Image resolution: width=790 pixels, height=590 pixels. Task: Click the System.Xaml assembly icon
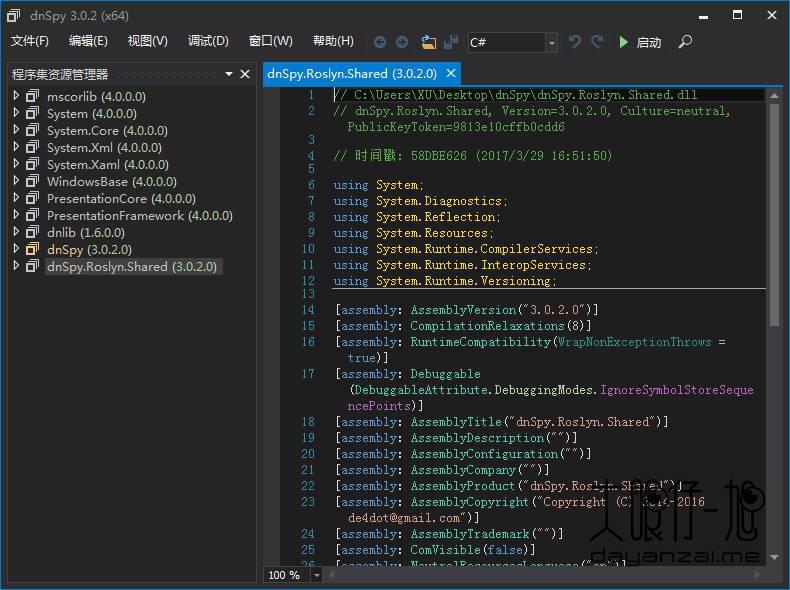32,164
